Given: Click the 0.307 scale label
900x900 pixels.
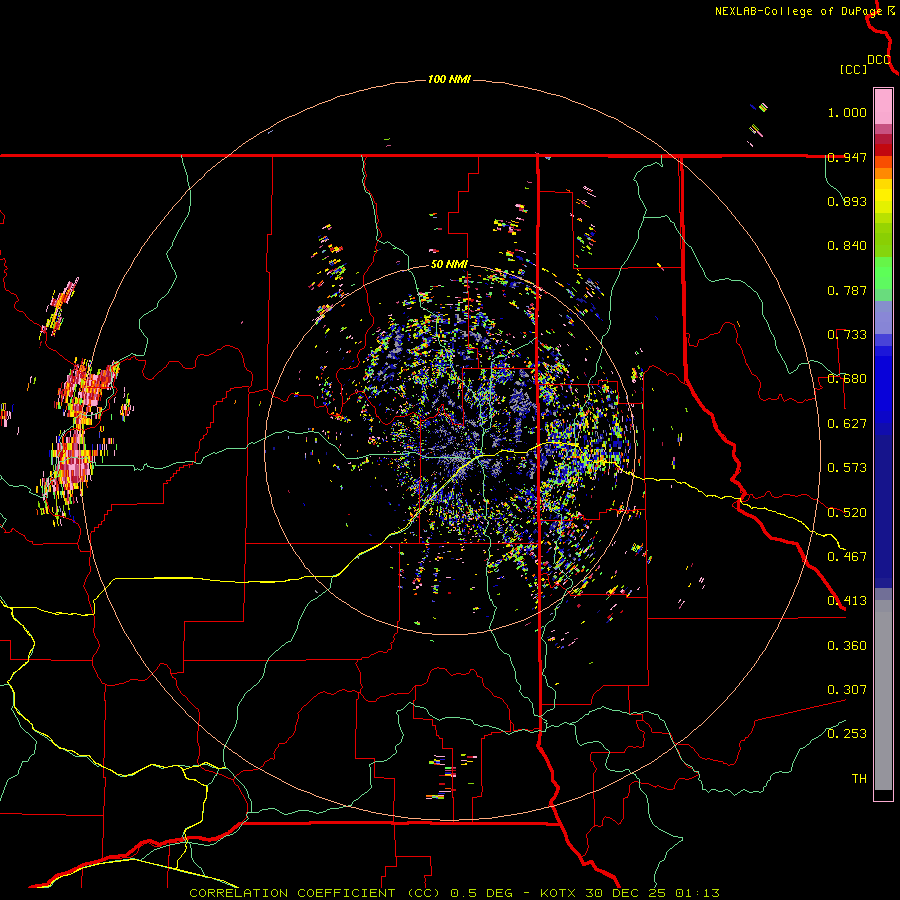Looking at the screenshot, I should pyautogui.click(x=847, y=690).
